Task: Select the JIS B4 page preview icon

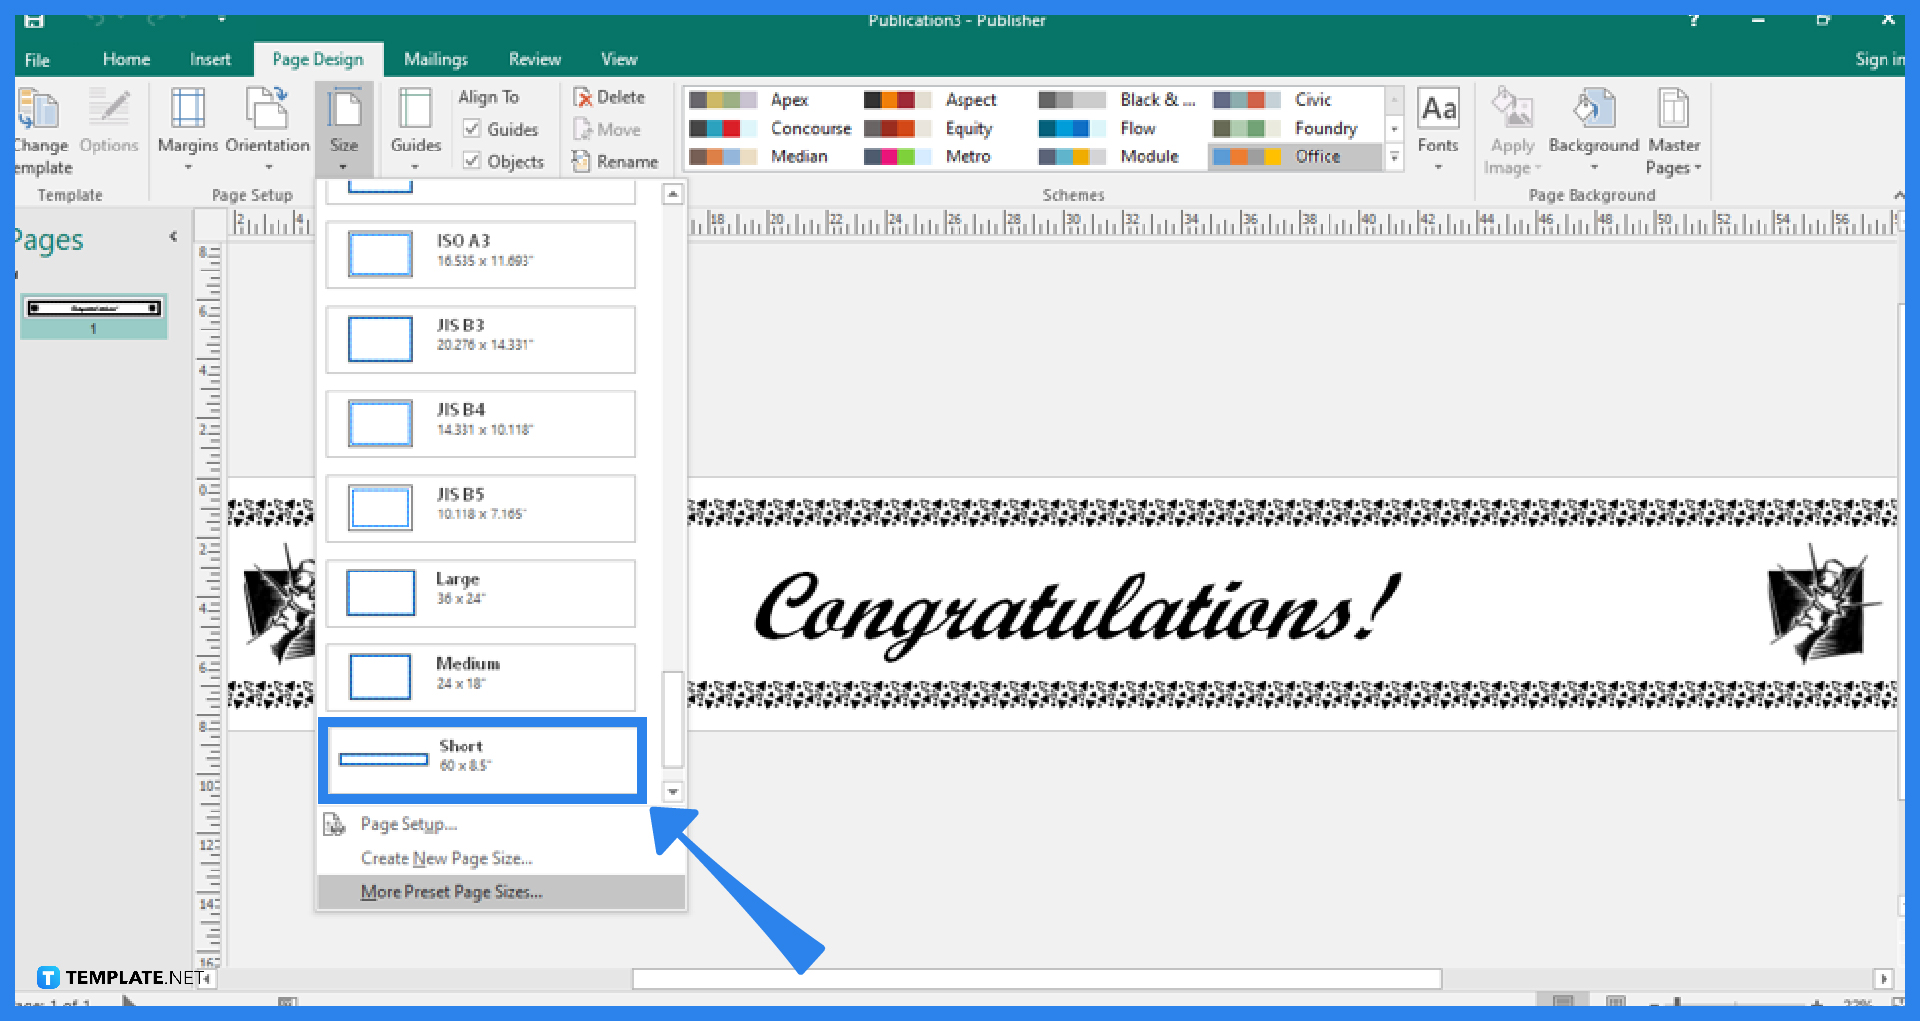Action: tap(380, 423)
